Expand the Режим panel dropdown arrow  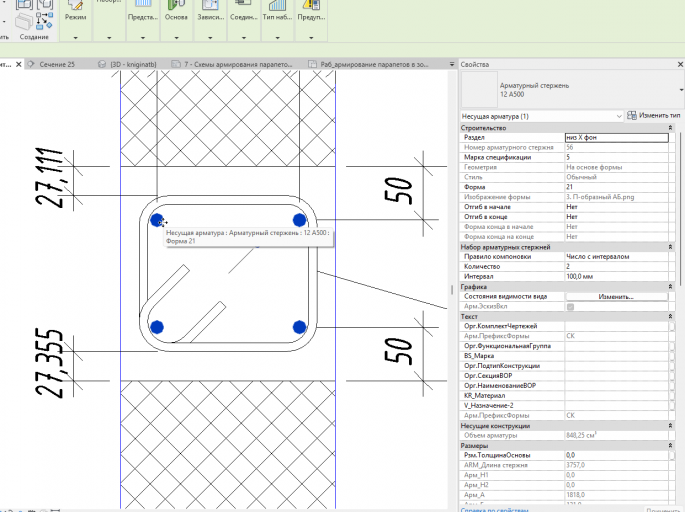(75, 38)
